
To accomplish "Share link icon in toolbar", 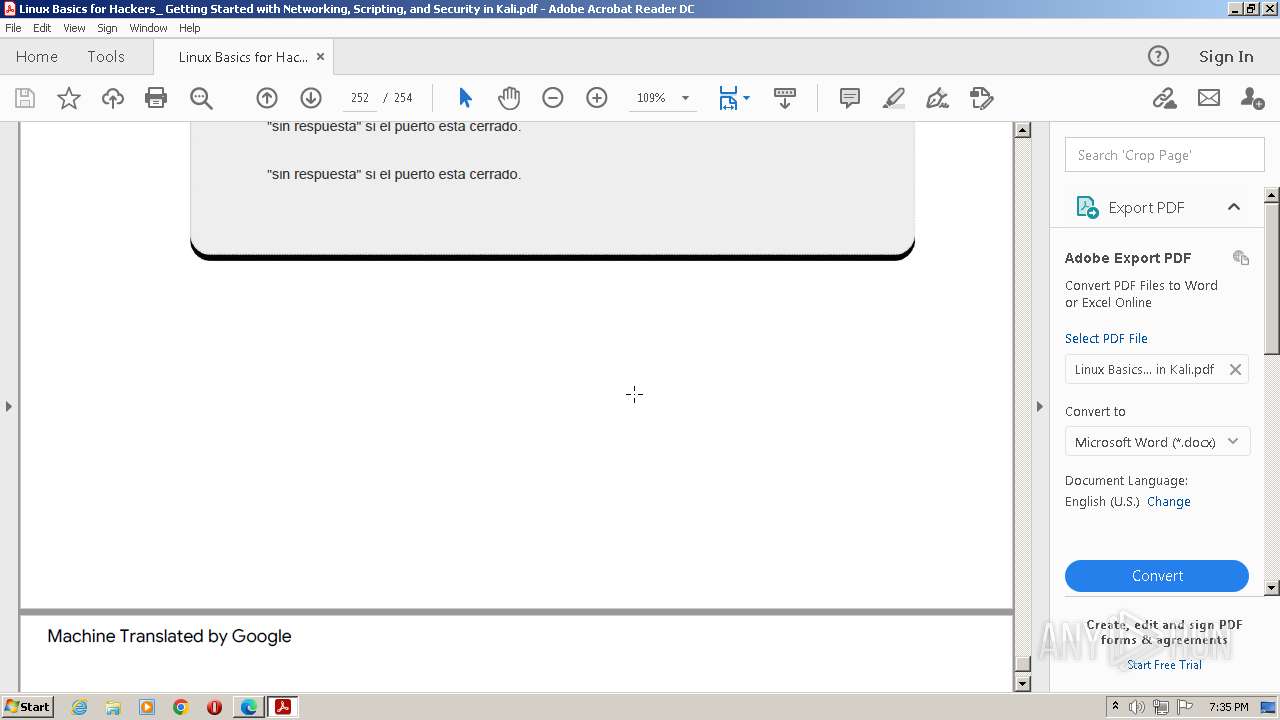I will click(1164, 98).
